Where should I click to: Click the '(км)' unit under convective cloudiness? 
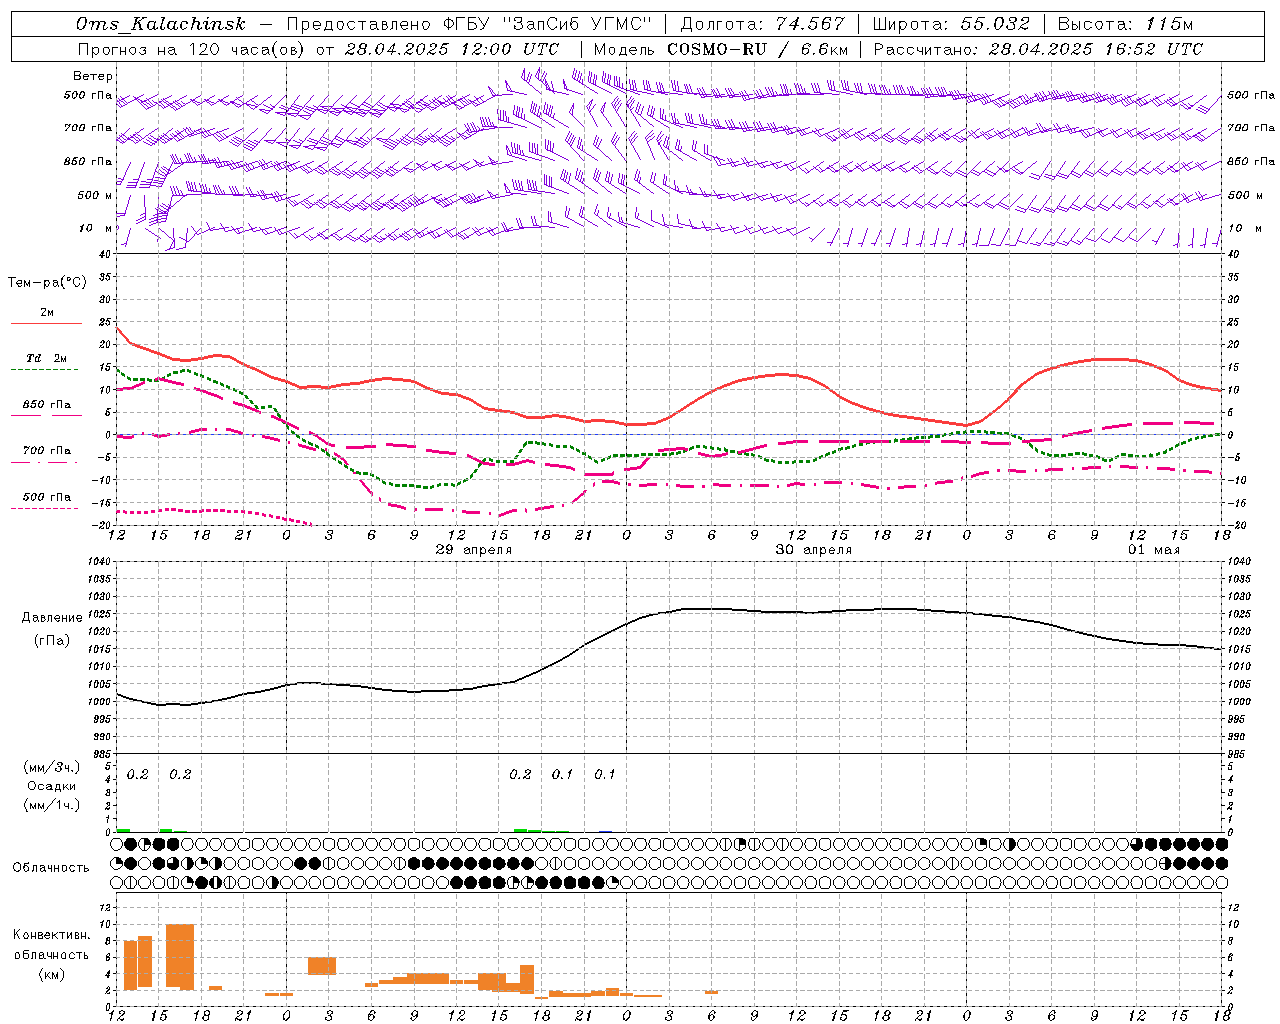(52, 974)
